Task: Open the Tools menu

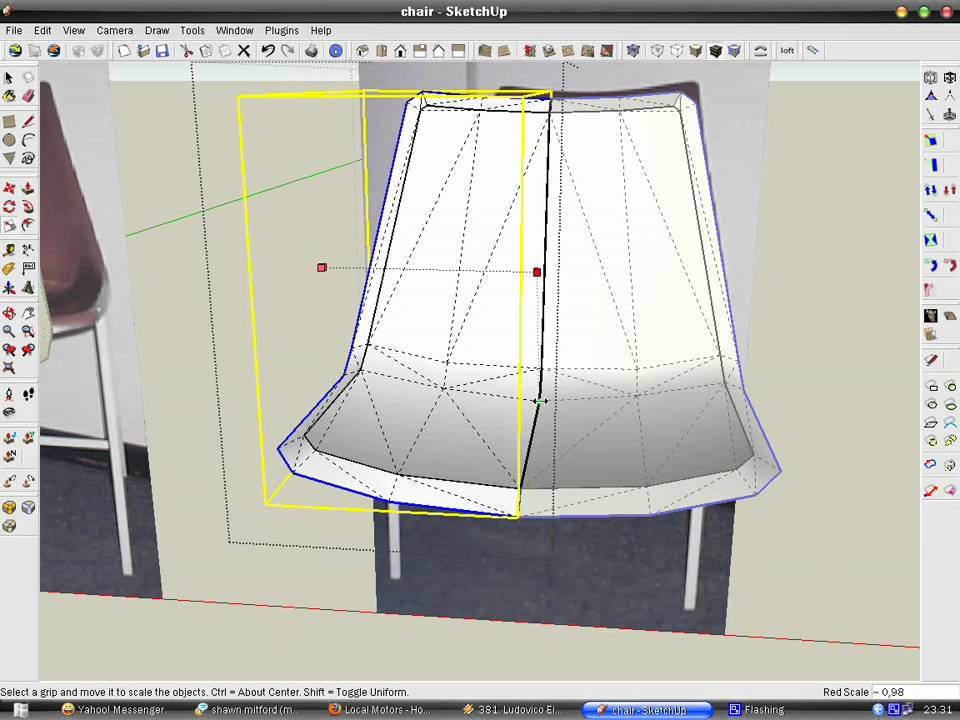Action: tap(192, 30)
